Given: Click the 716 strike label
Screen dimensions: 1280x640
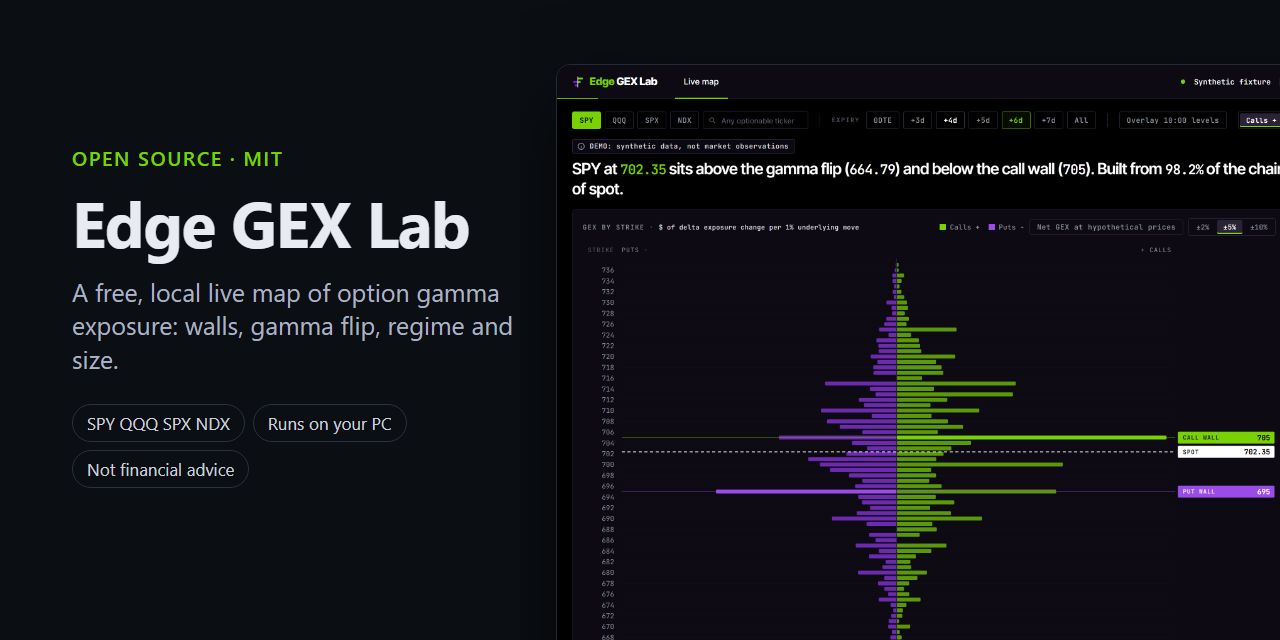Looking at the screenshot, I should click(x=608, y=378).
